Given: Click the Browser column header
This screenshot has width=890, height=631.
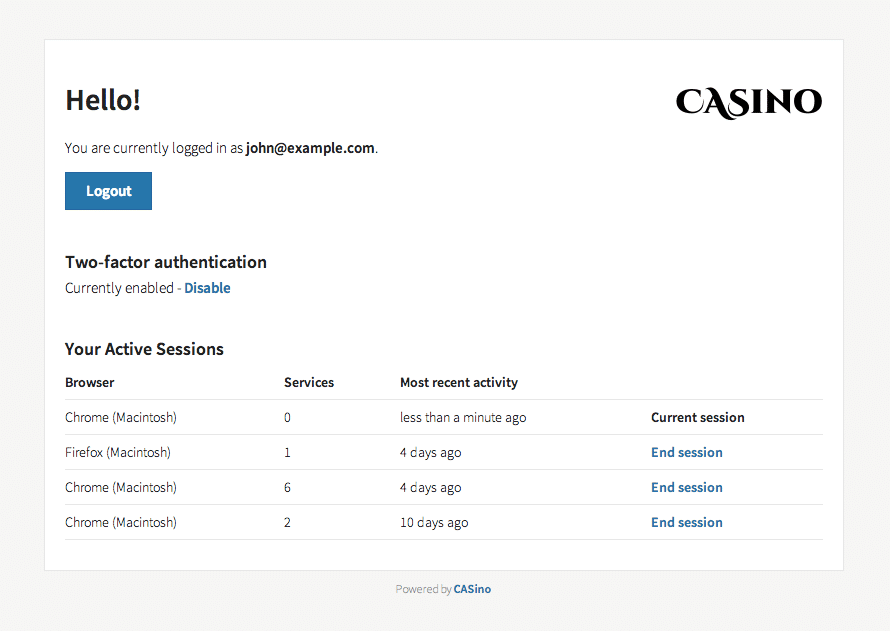Looking at the screenshot, I should [90, 382].
